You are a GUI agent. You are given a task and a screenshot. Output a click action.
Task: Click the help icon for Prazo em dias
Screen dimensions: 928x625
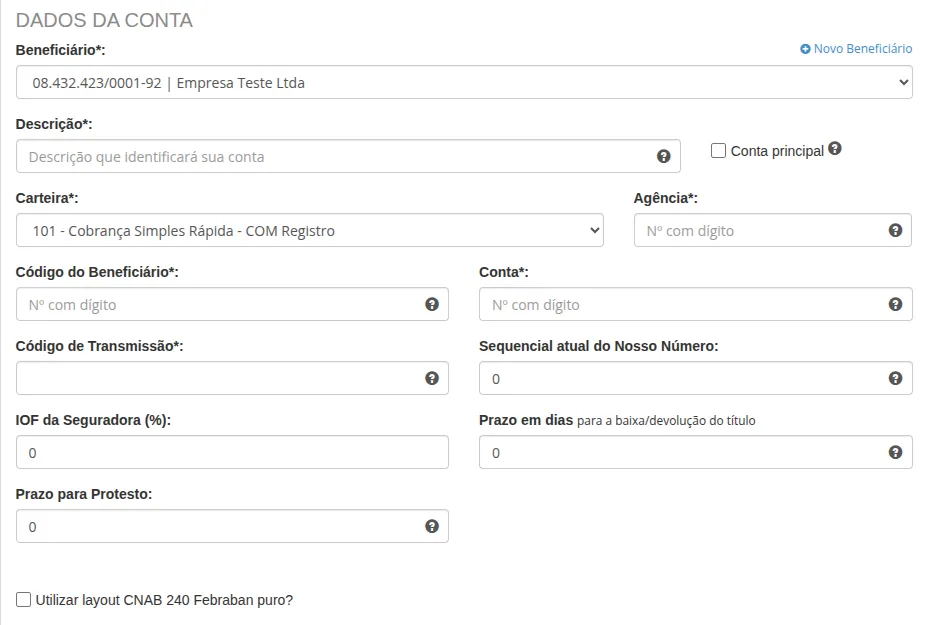(893, 452)
